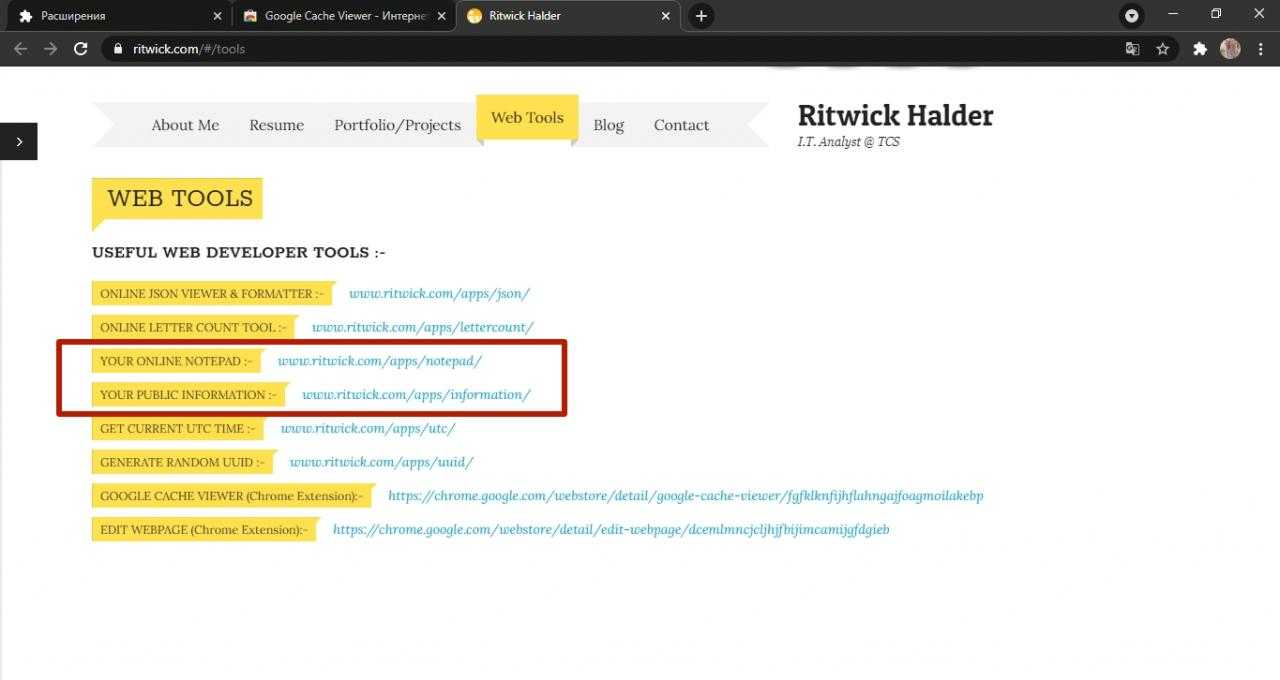Open the JSON viewer apps link
Image resolution: width=1280 pixels, height=680 pixels.
click(439, 294)
